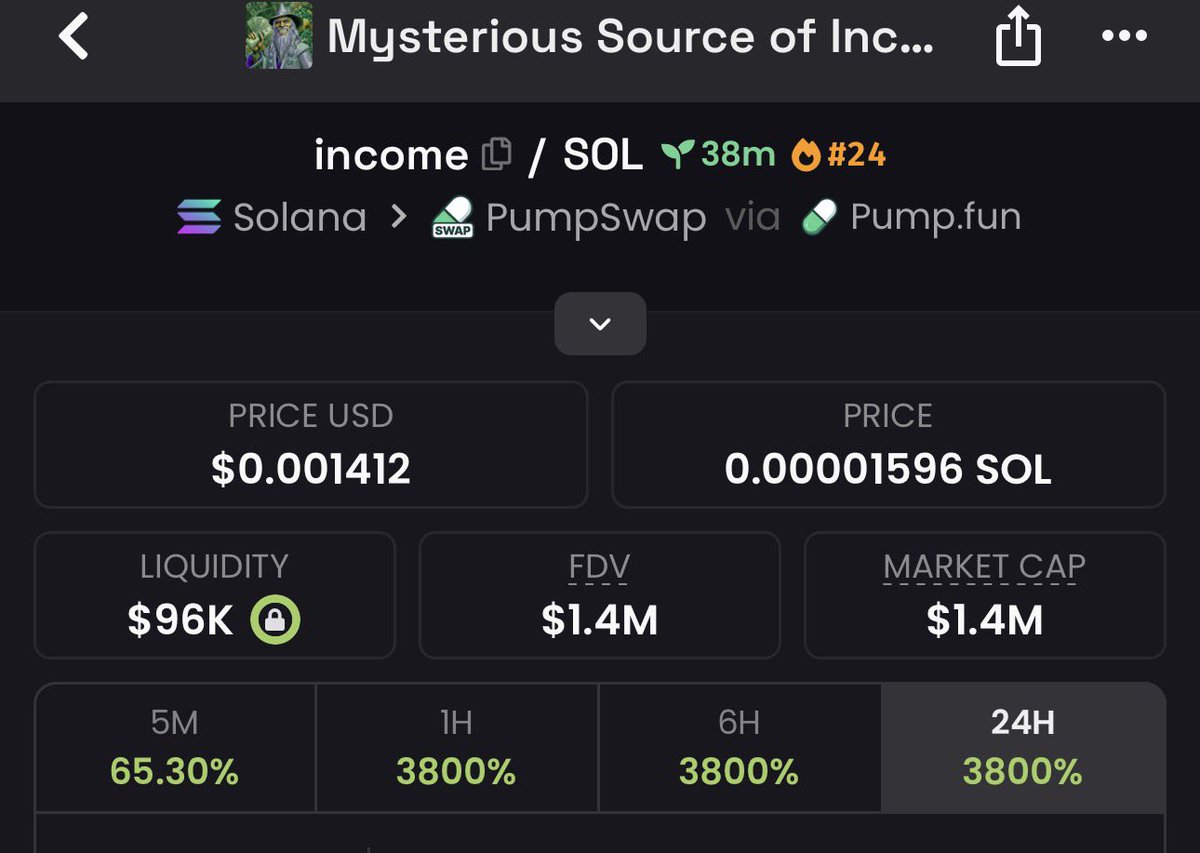The image size is (1200, 853).
Task: Tap the Pump.fun pill logo
Action: click(819, 217)
